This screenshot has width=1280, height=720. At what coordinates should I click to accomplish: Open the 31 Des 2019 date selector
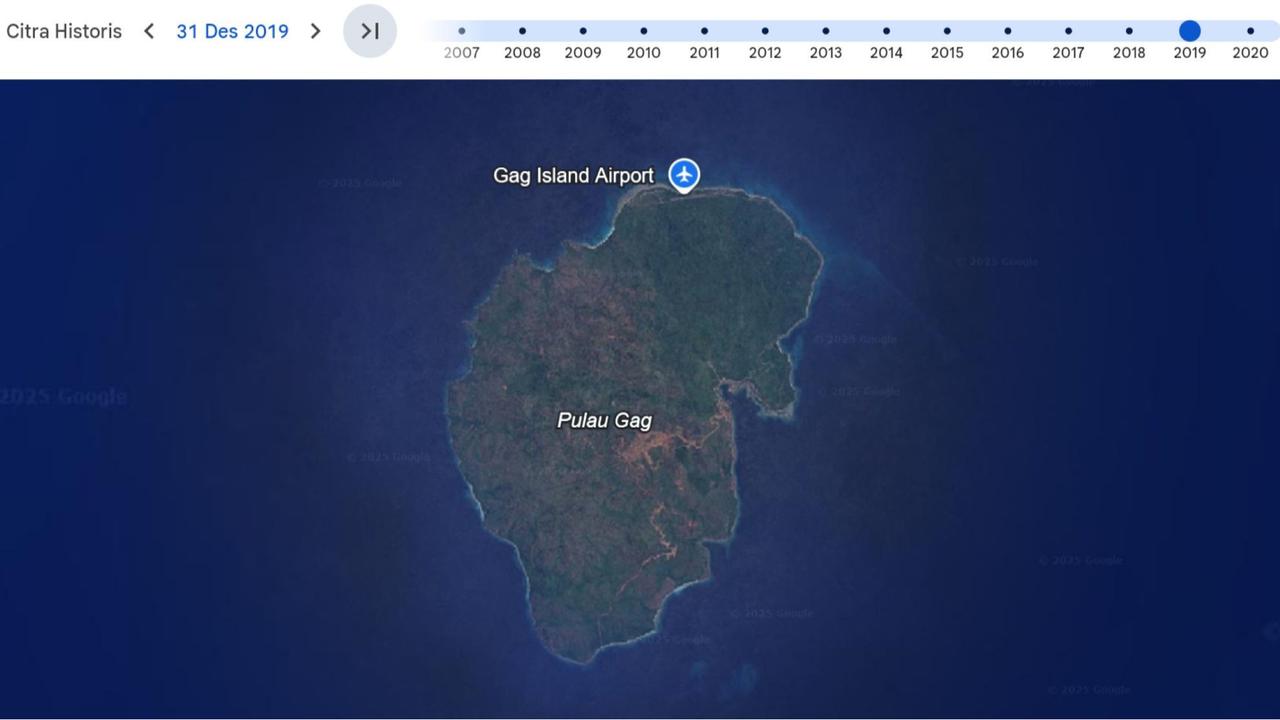pyautogui.click(x=232, y=31)
